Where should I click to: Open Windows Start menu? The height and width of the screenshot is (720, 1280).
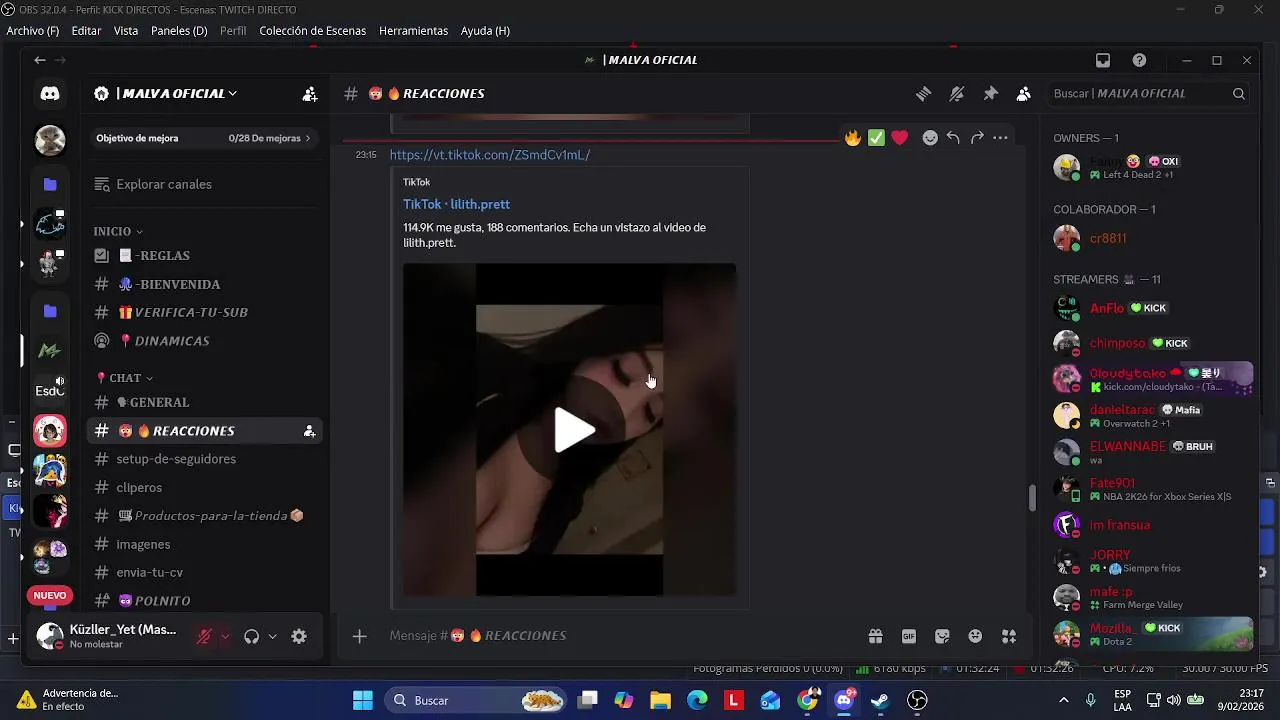coord(363,700)
